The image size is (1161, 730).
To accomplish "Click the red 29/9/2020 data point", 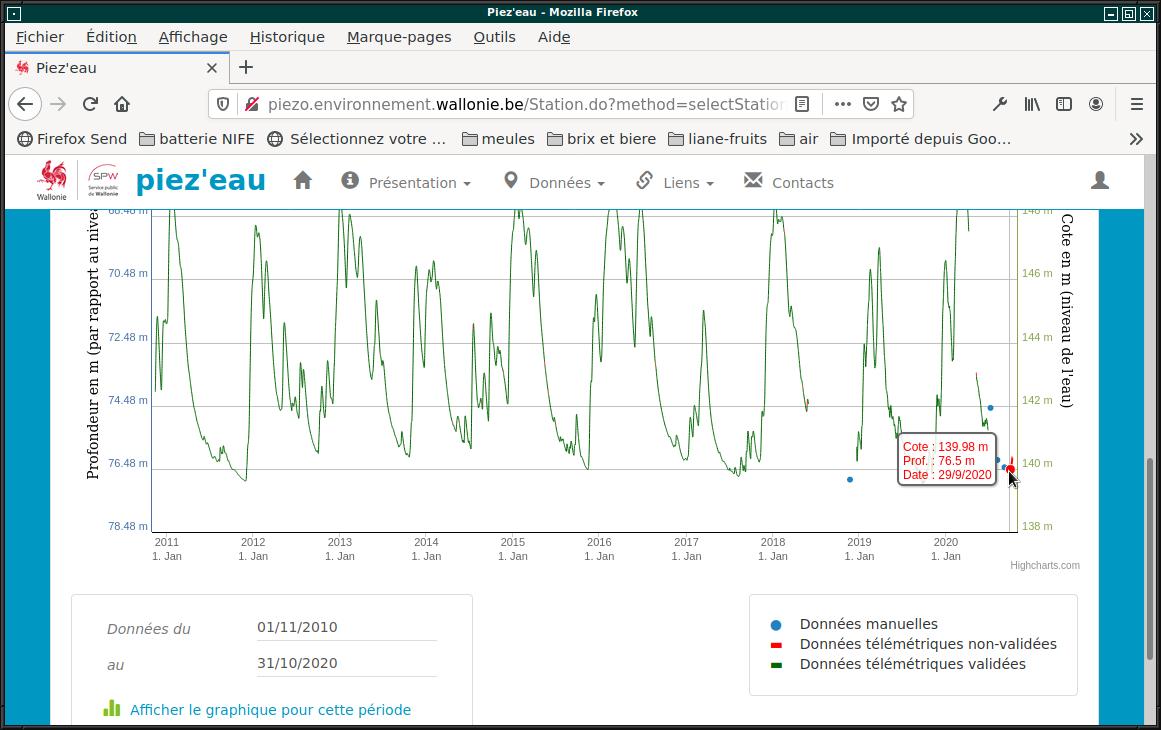I will pos(1011,469).
